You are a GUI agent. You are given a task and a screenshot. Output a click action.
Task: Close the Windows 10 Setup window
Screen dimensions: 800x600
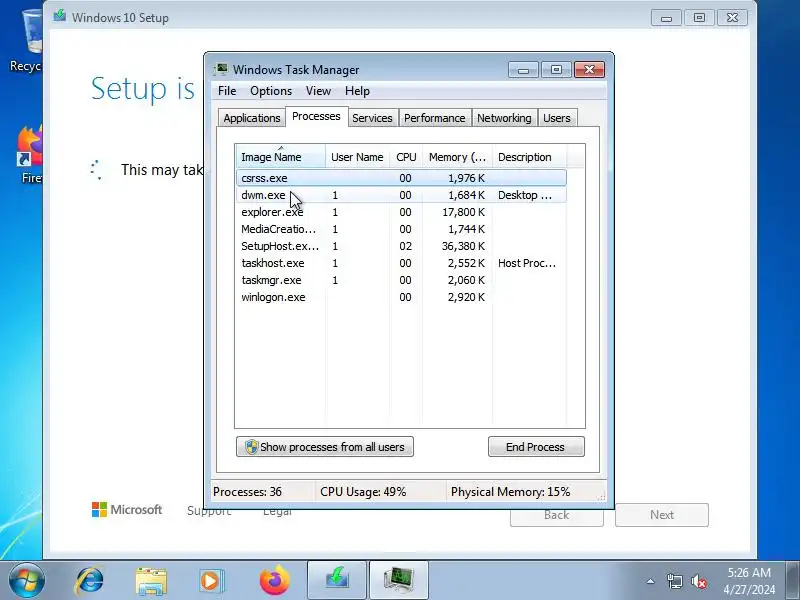(732, 18)
